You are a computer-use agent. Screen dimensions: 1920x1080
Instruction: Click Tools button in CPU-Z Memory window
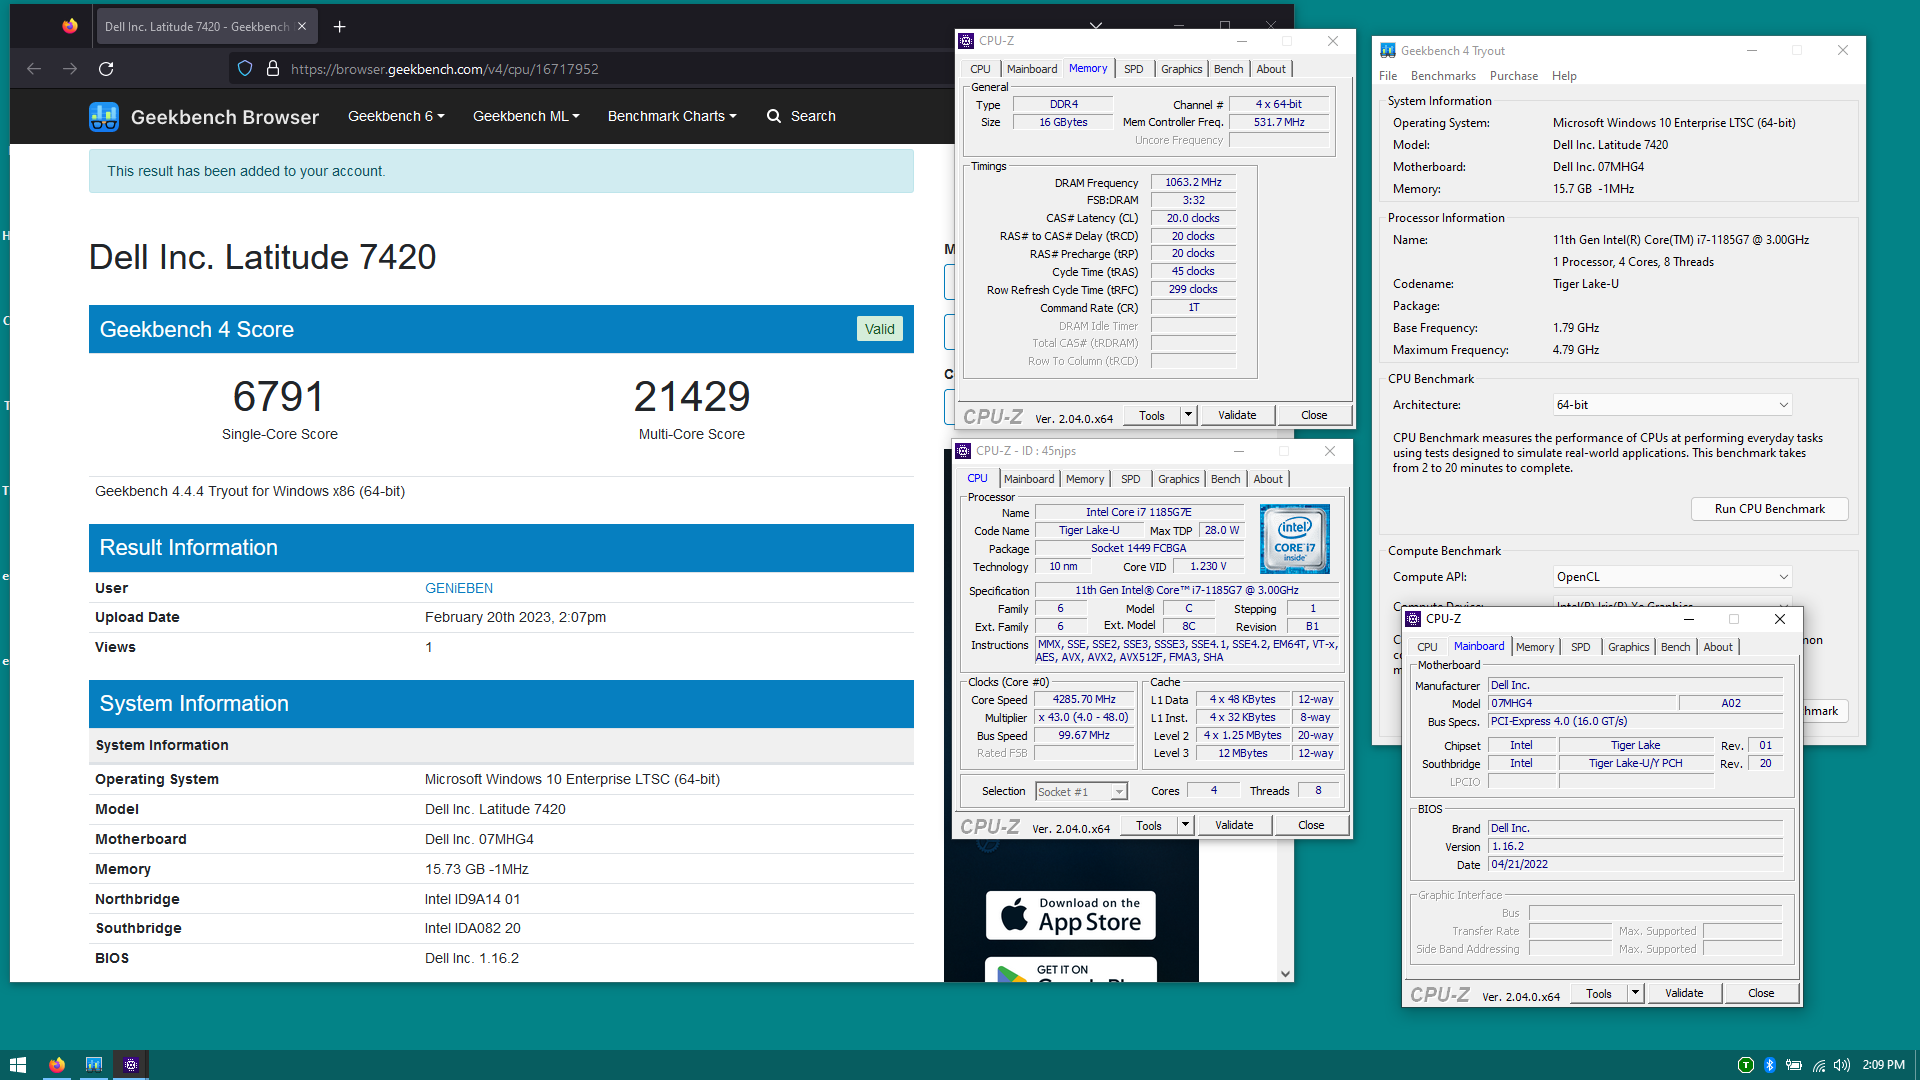[x=1152, y=415]
